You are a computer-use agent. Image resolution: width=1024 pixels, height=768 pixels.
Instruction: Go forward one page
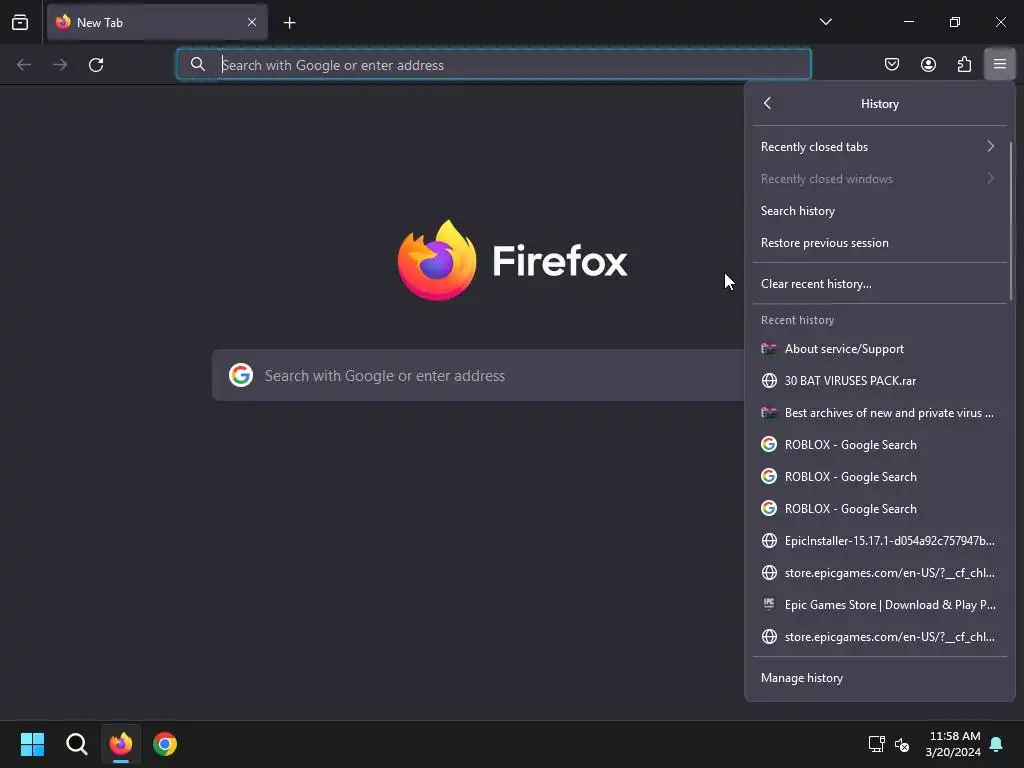coord(60,65)
